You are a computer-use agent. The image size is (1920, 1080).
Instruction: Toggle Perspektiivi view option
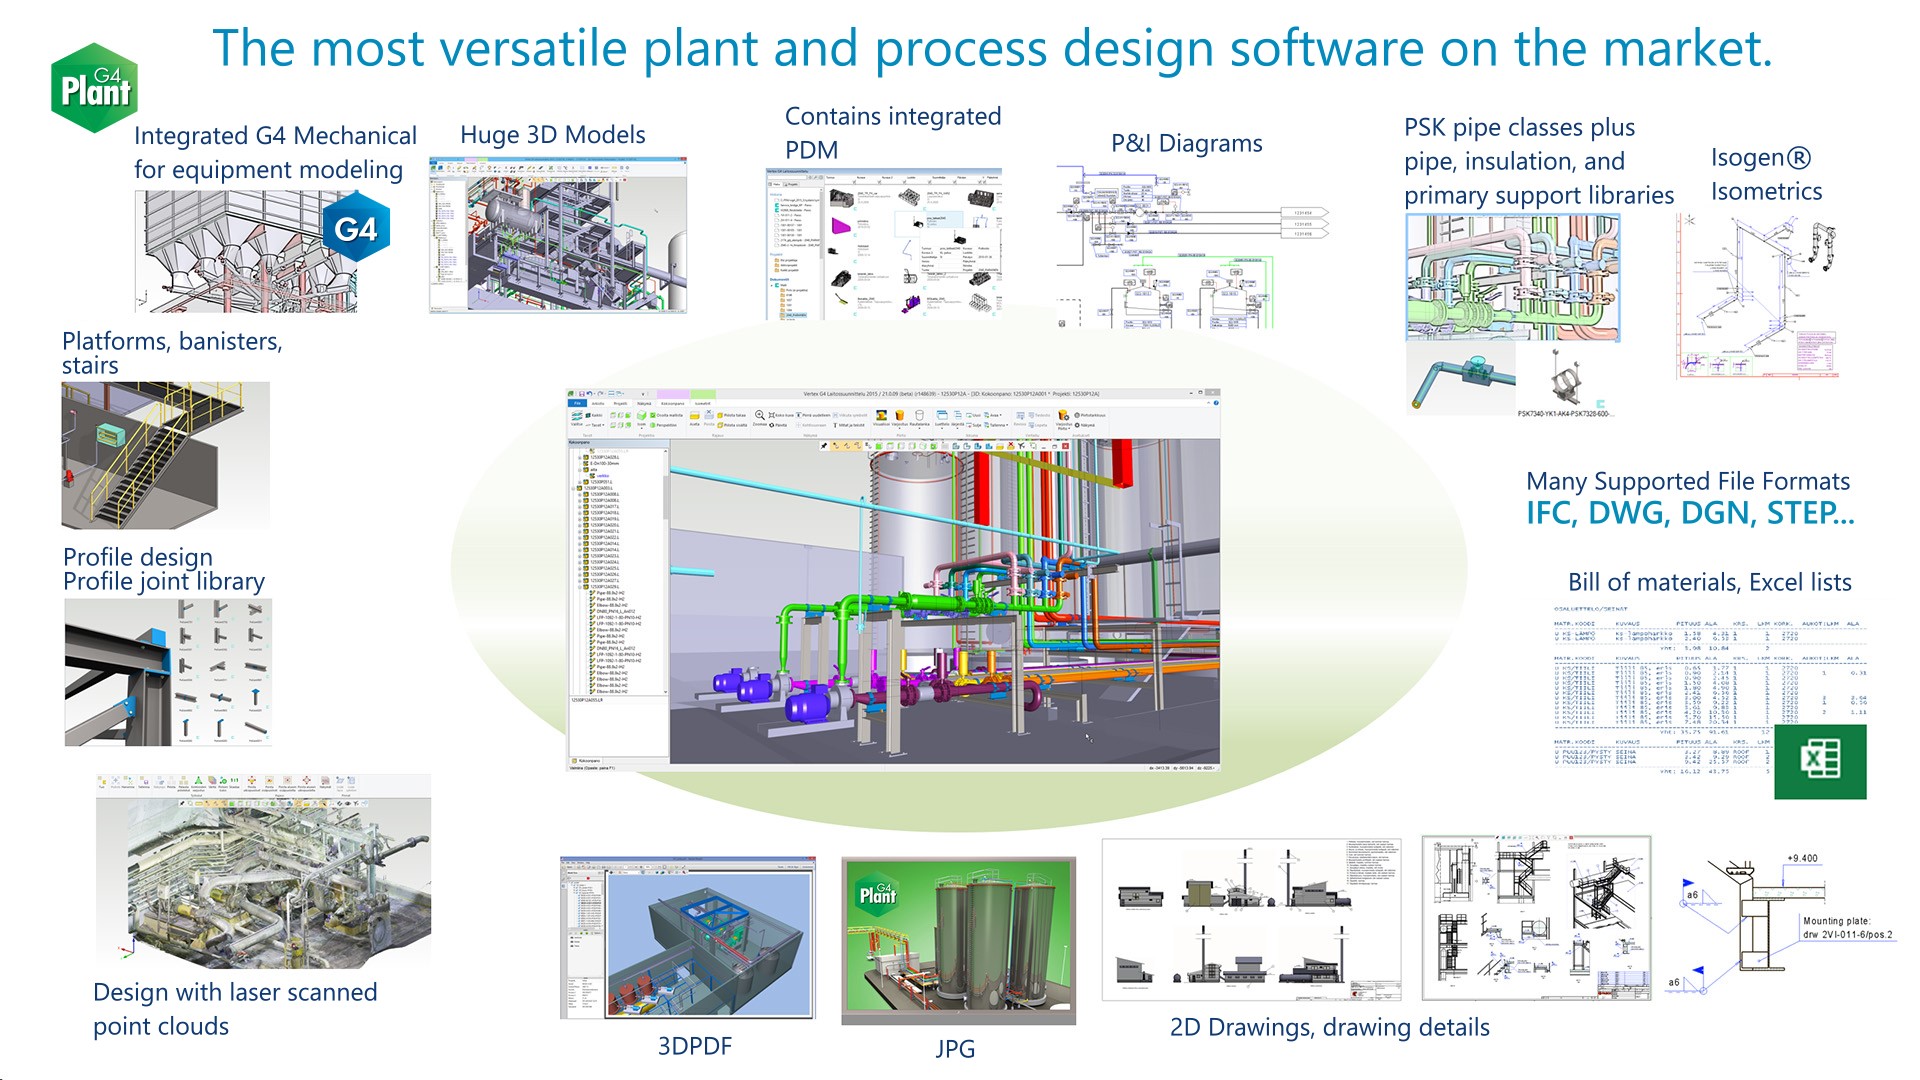(653, 425)
